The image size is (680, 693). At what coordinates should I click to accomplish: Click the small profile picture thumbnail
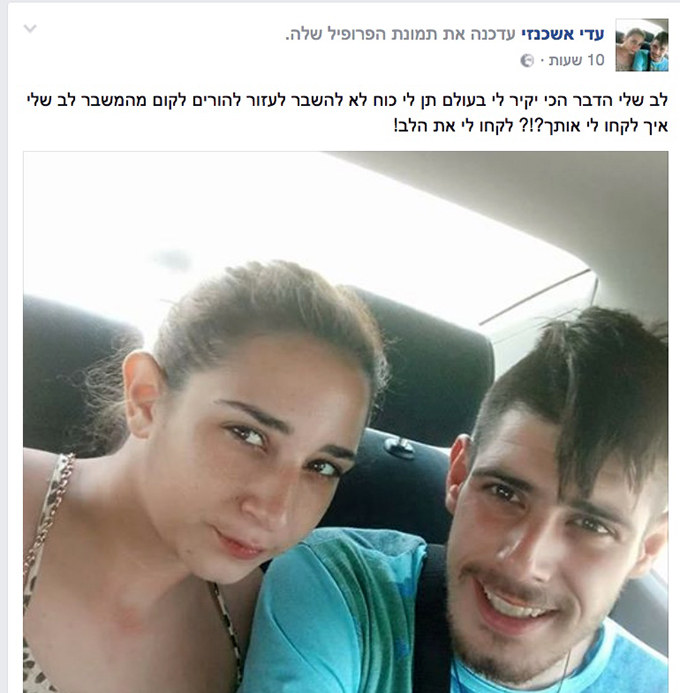pyautogui.click(x=642, y=45)
